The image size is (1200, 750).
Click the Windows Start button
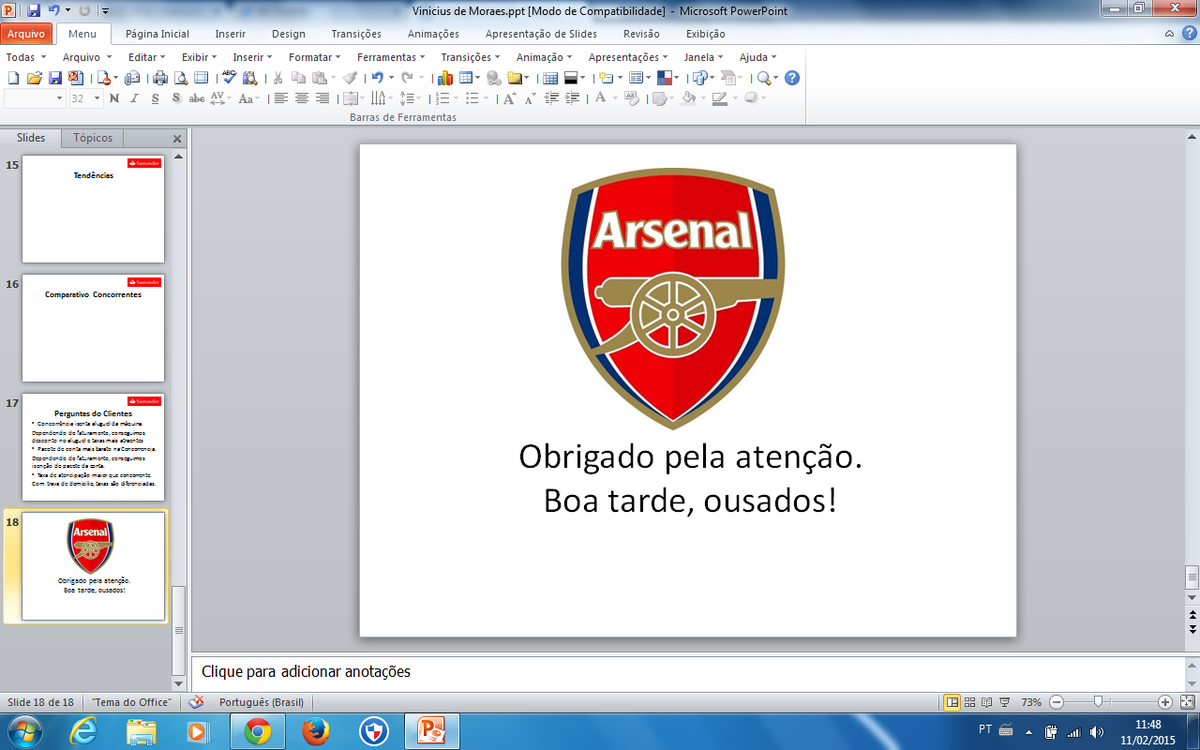tap(23, 732)
